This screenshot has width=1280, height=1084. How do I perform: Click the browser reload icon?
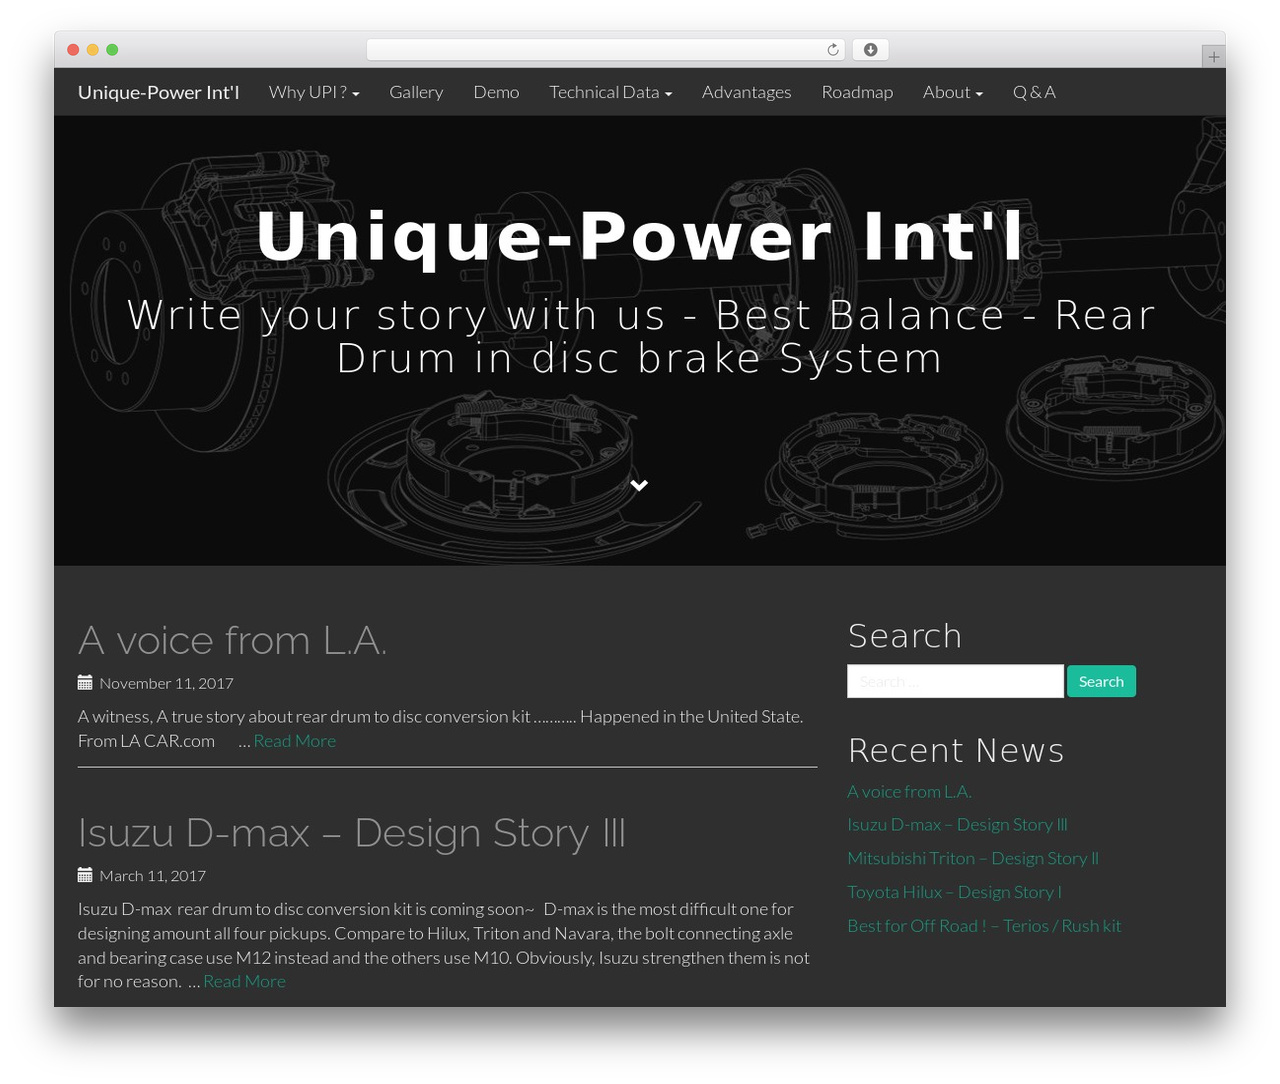coord(832,50)
